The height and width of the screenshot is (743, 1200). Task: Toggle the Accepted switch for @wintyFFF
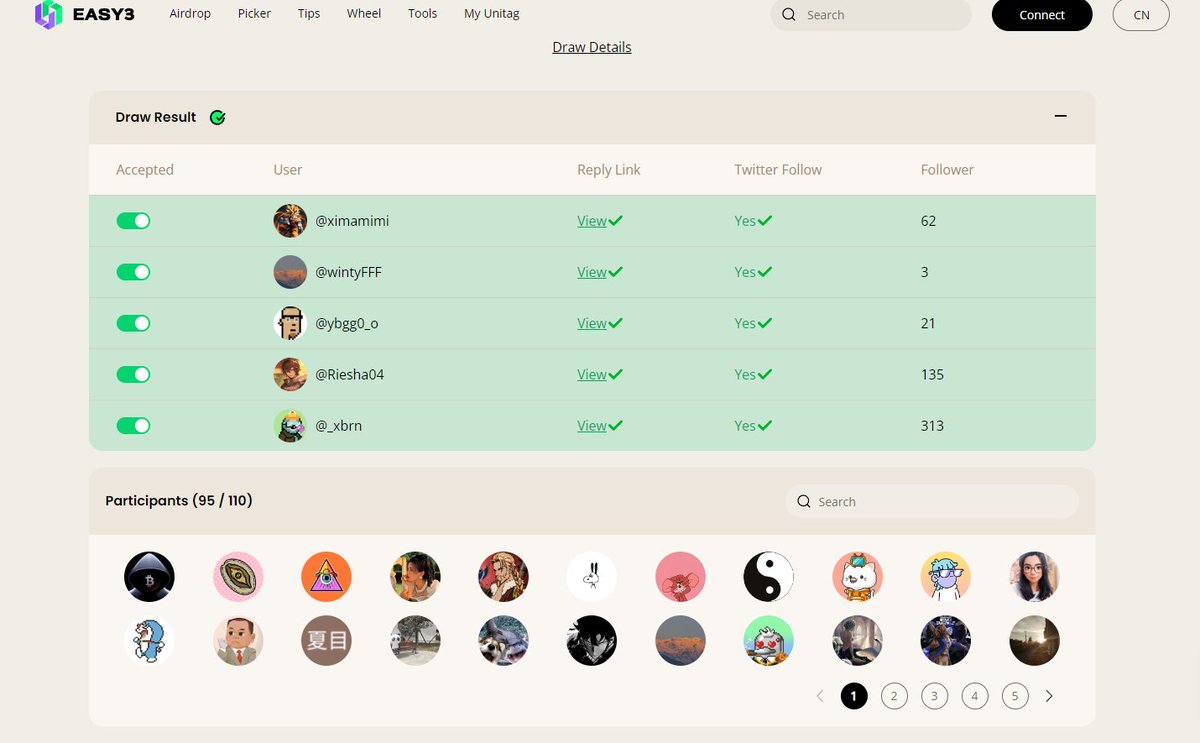click(x=133, y=272)
